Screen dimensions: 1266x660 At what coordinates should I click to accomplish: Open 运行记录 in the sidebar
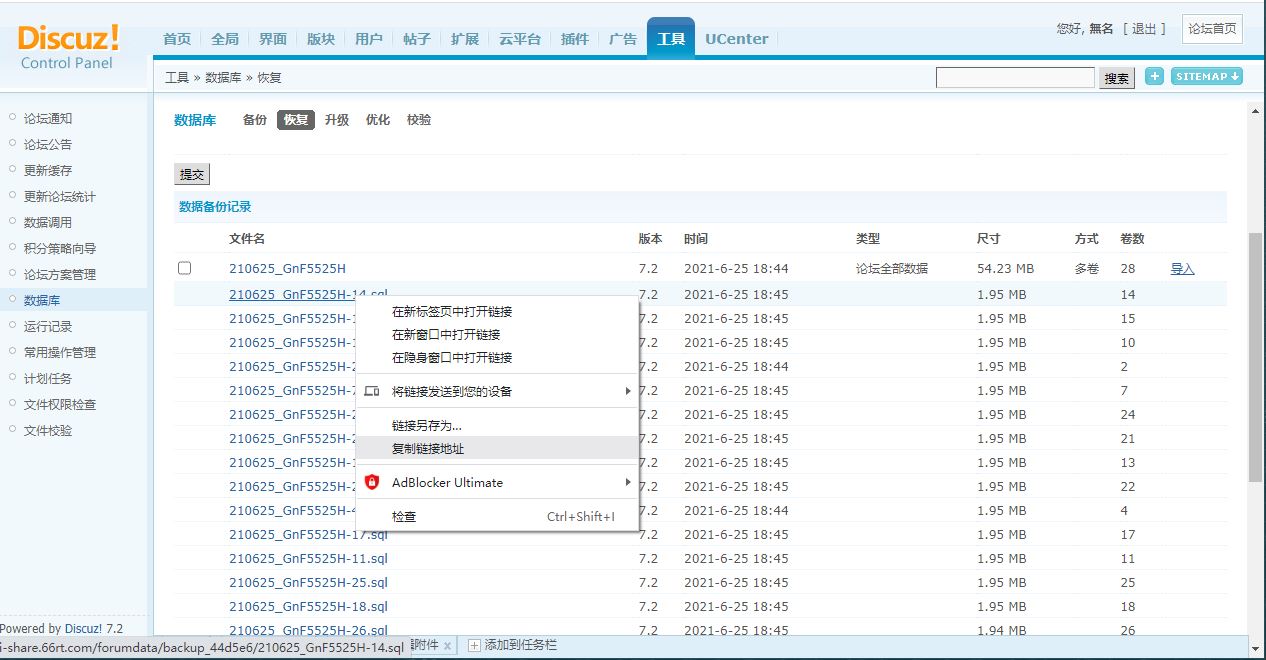point(48,326)
